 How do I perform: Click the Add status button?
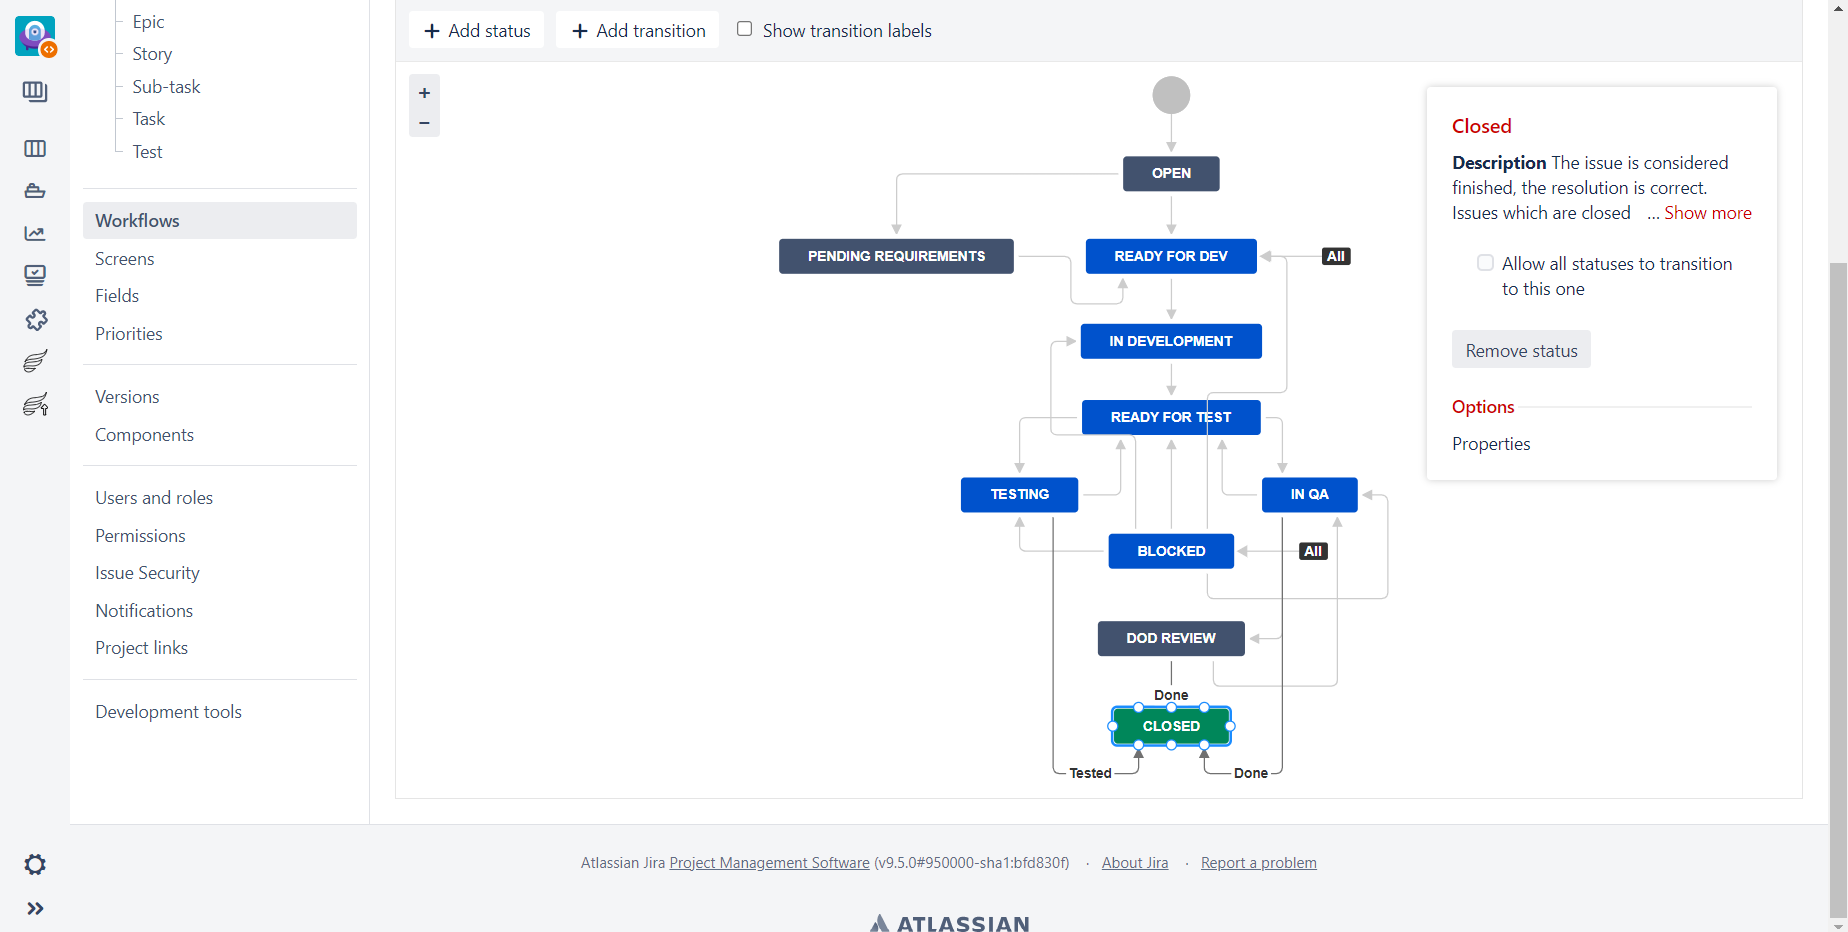[x=476, y=30]
